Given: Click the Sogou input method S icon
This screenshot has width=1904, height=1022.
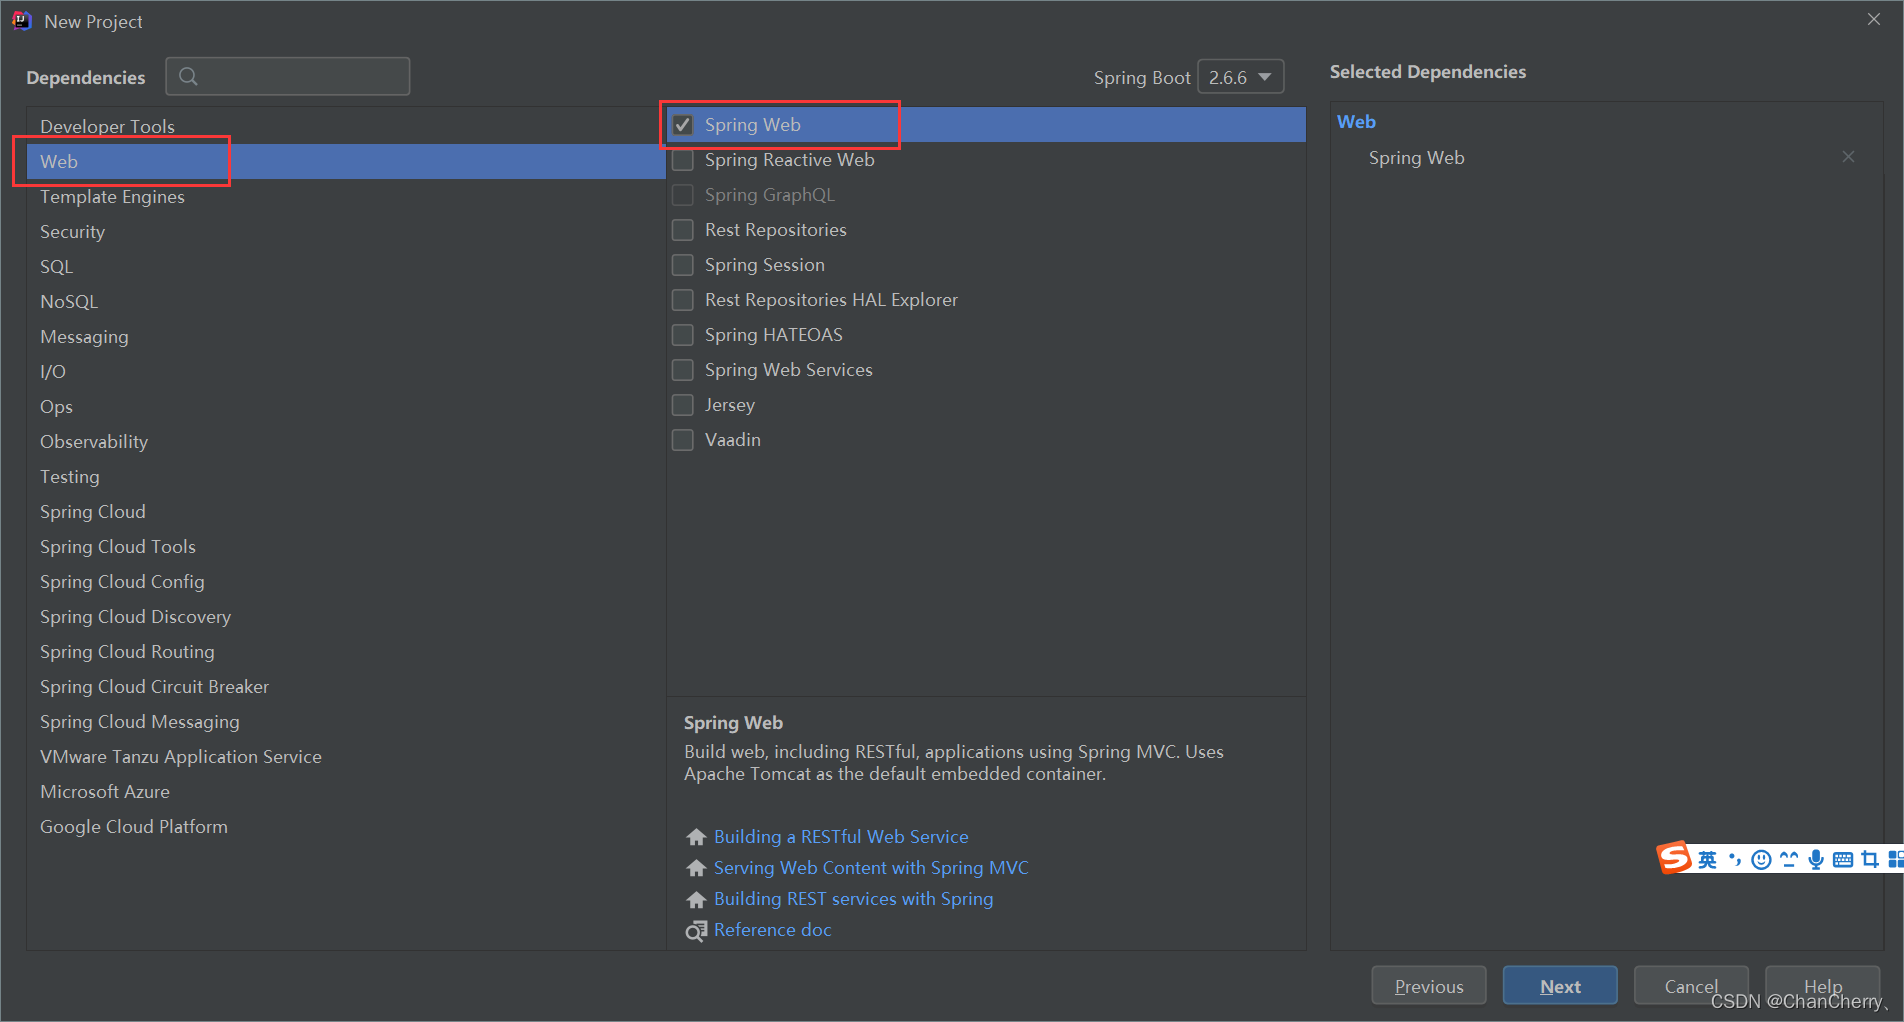Looking at the screenshot, I should click(x=1674, y=858).
